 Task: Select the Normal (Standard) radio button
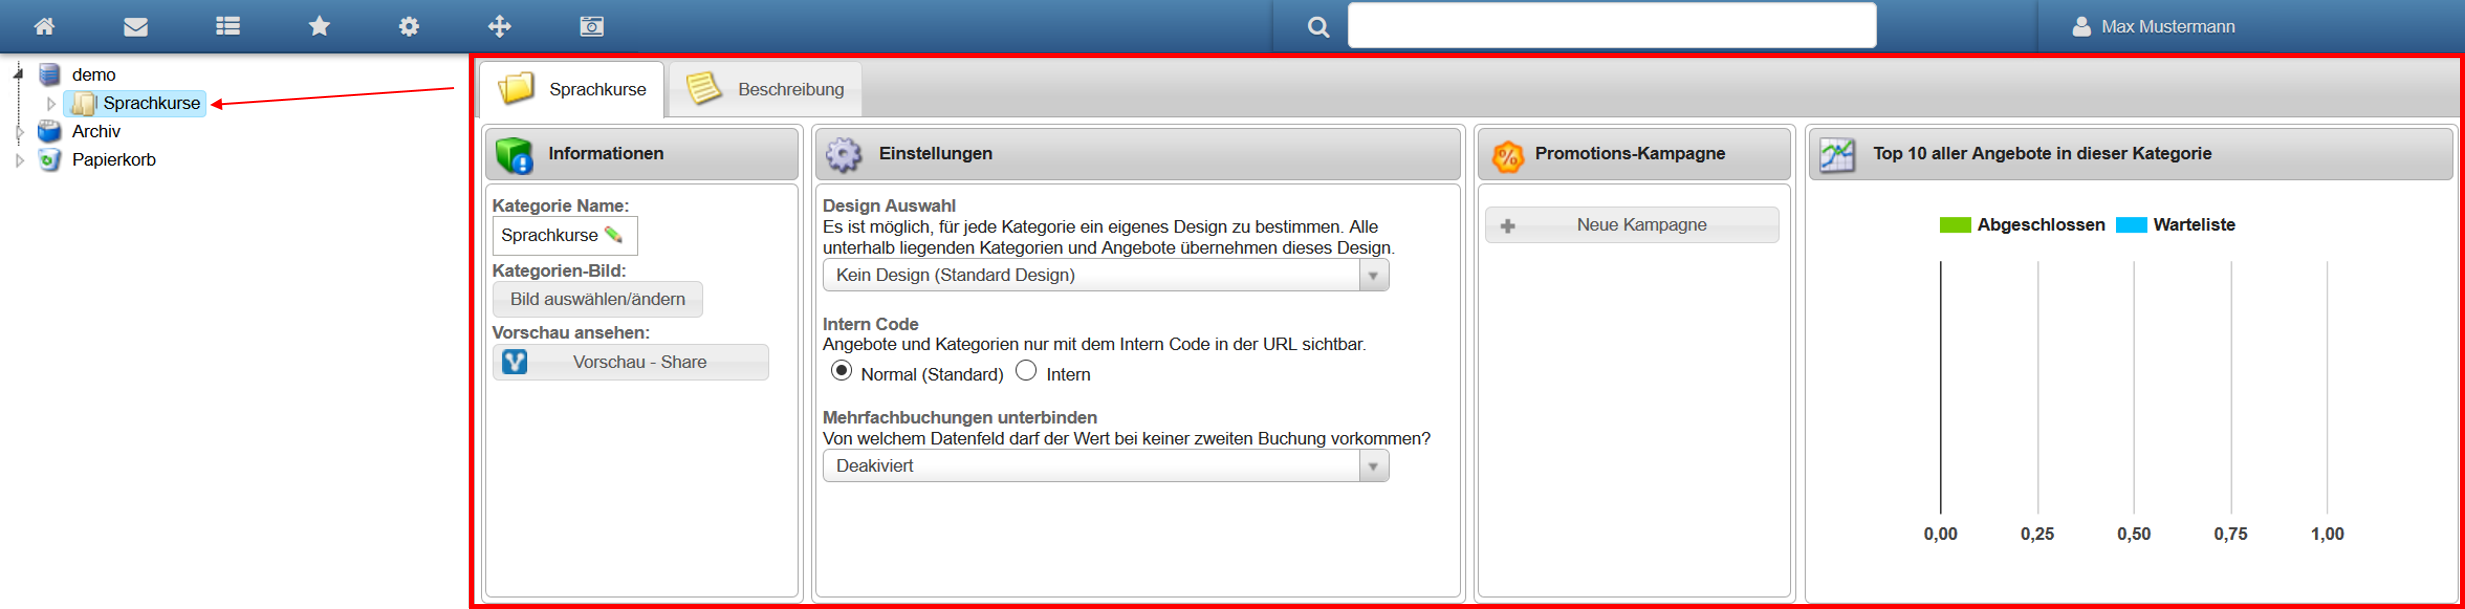pyautogui.click(x=842, y=372)
